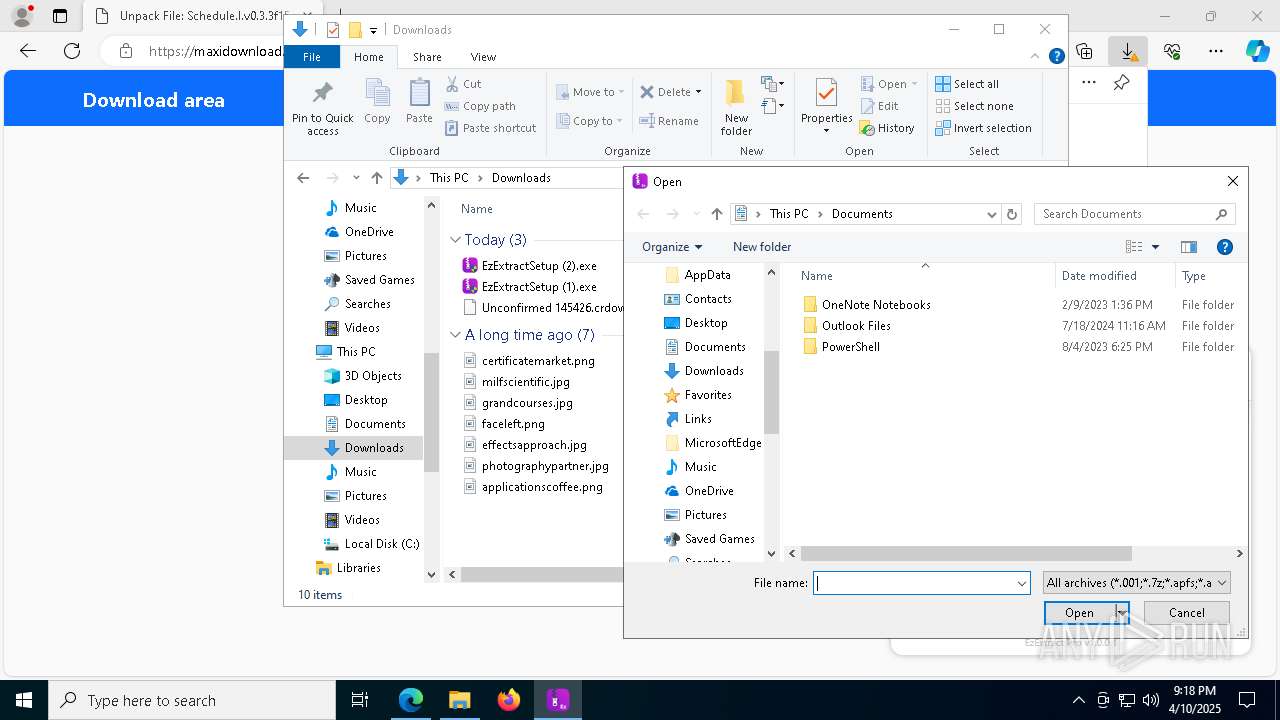The width and height of the screenshot is (1280, 720).
Task: Click Cancel in Open dialog
Action: pyautogui.click(x=1187, y=613)
